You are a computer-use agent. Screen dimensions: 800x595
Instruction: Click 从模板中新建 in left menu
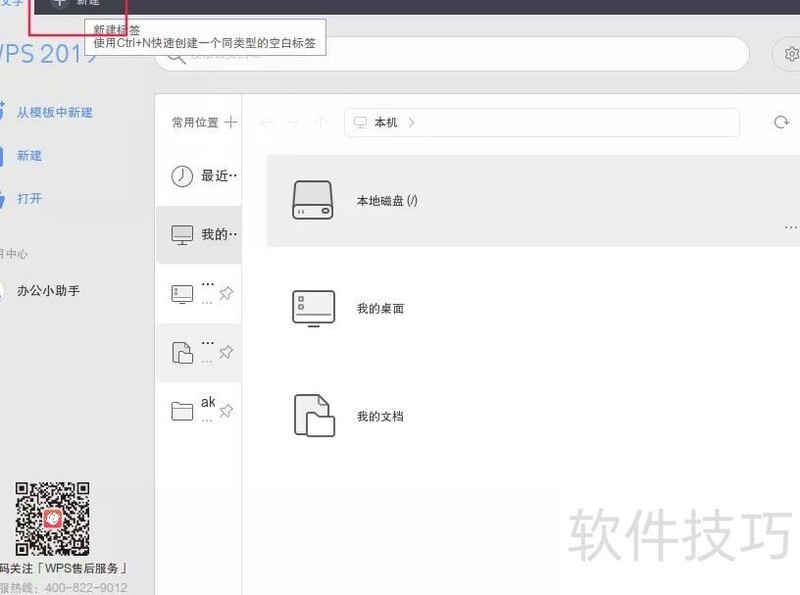click(x=54, y=112)
